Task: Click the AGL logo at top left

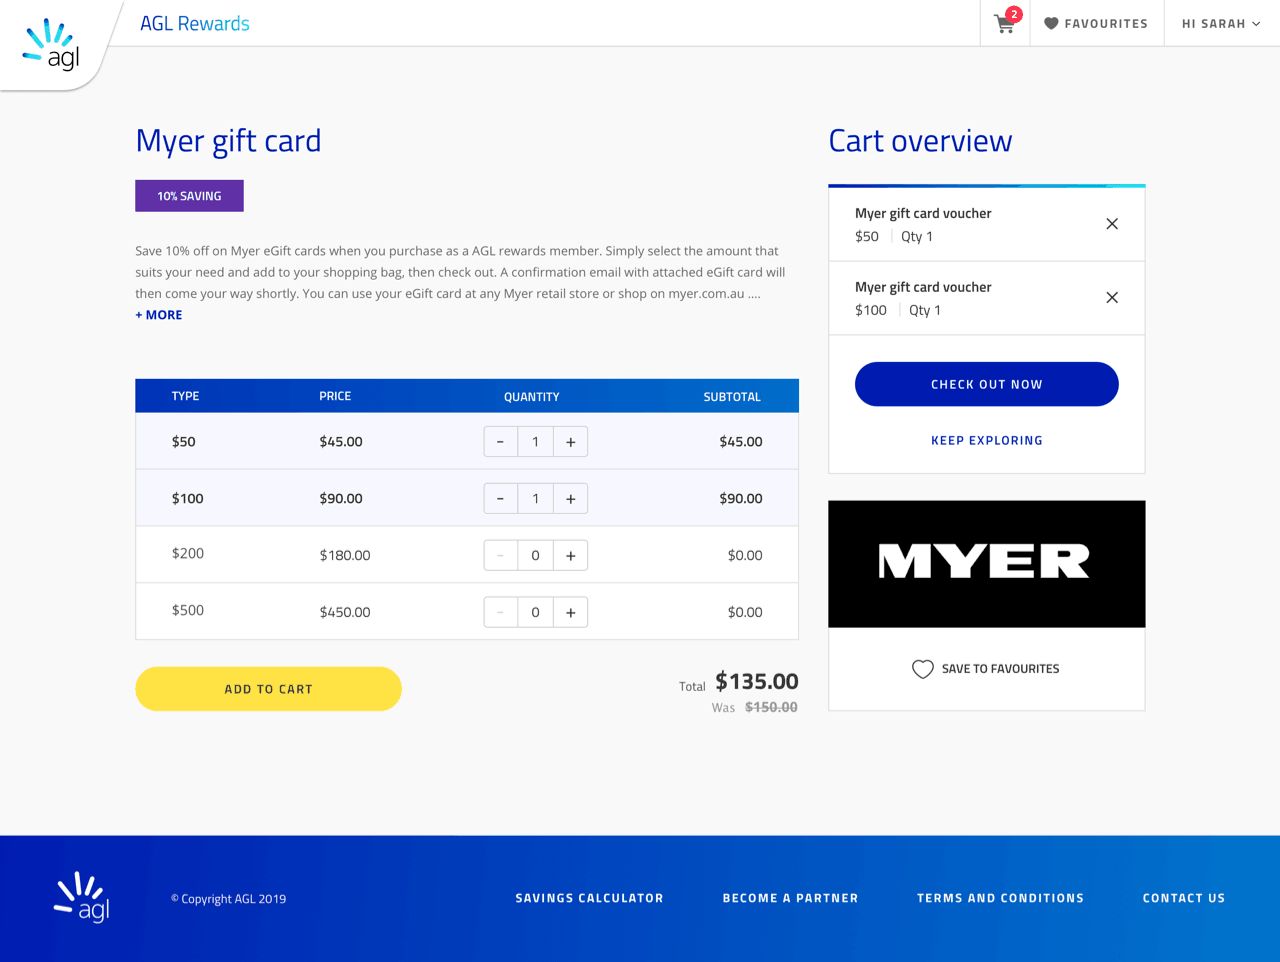Action: point(52,44)
